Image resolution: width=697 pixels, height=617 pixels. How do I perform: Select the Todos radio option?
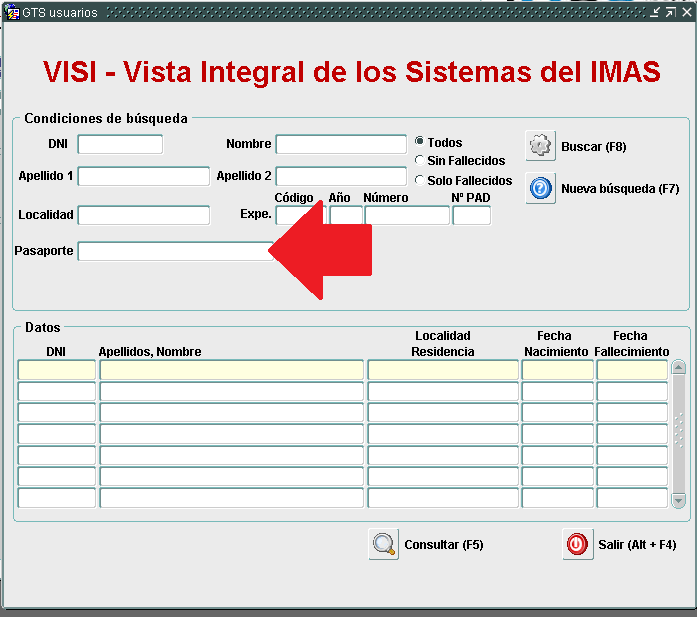pyautogui.click(x=419, y=142)
